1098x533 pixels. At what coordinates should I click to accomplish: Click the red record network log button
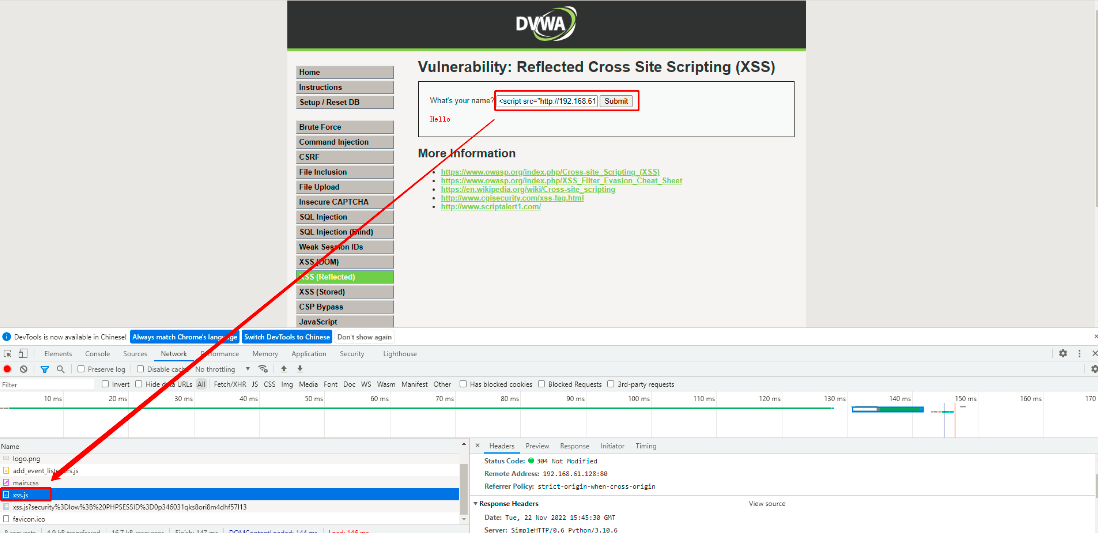8,369
